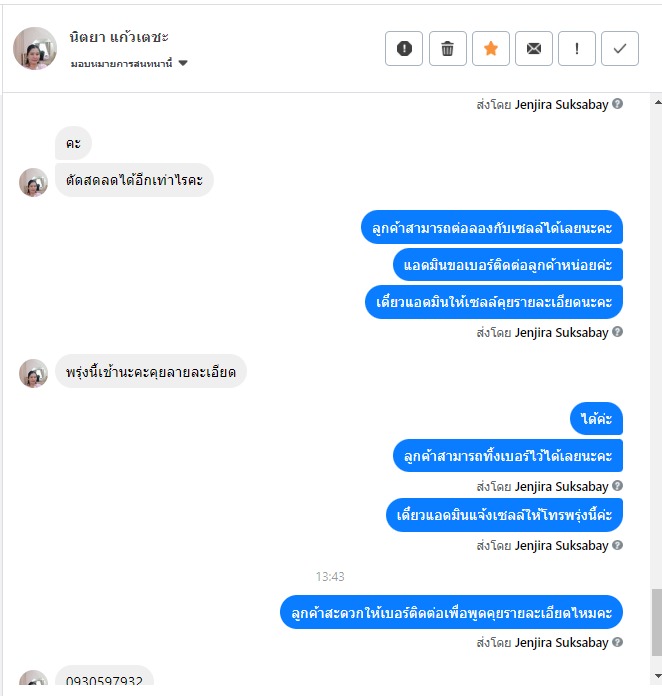Screen dimensions: 662x696
Task: Mark conversation unread with the envelope icon
Action: point(534,48)
